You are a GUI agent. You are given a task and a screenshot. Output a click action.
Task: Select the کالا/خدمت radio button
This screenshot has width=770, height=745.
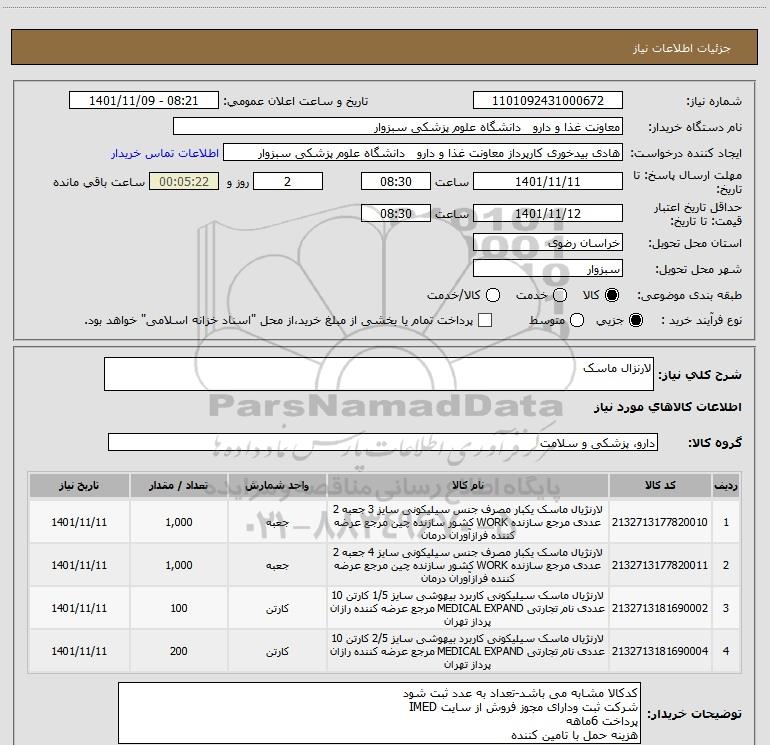point(493,295)
